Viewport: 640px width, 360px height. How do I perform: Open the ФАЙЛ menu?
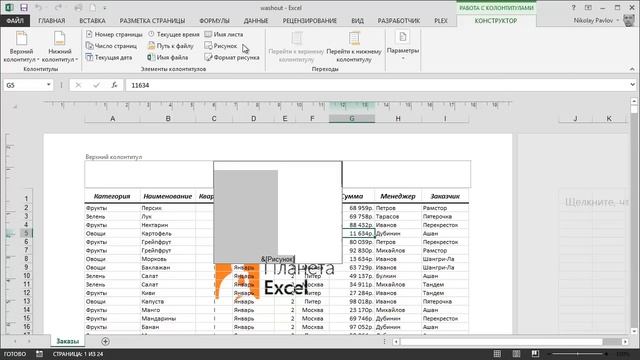tap(15, 20)
